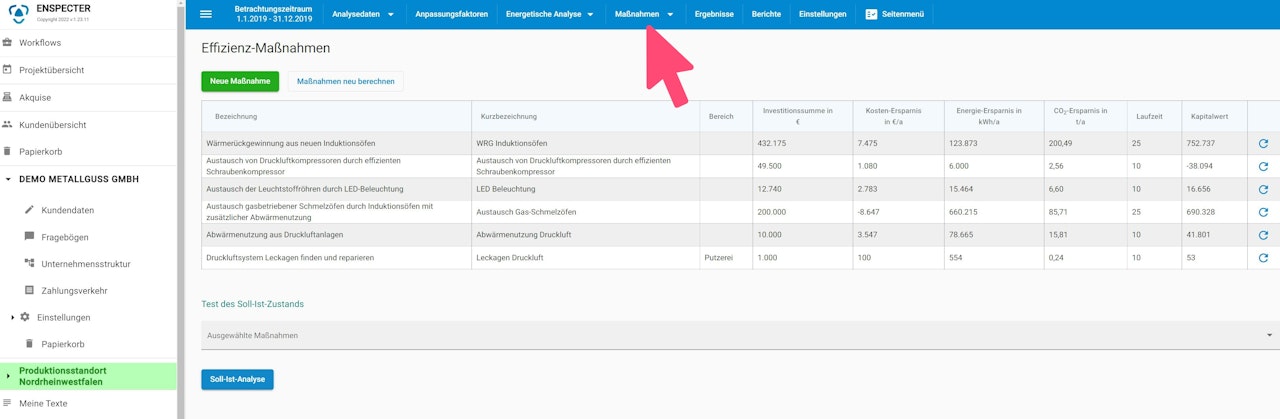Expand the Maßnahmen dropdown menu
1280x419 pixels.
point(645,14)
